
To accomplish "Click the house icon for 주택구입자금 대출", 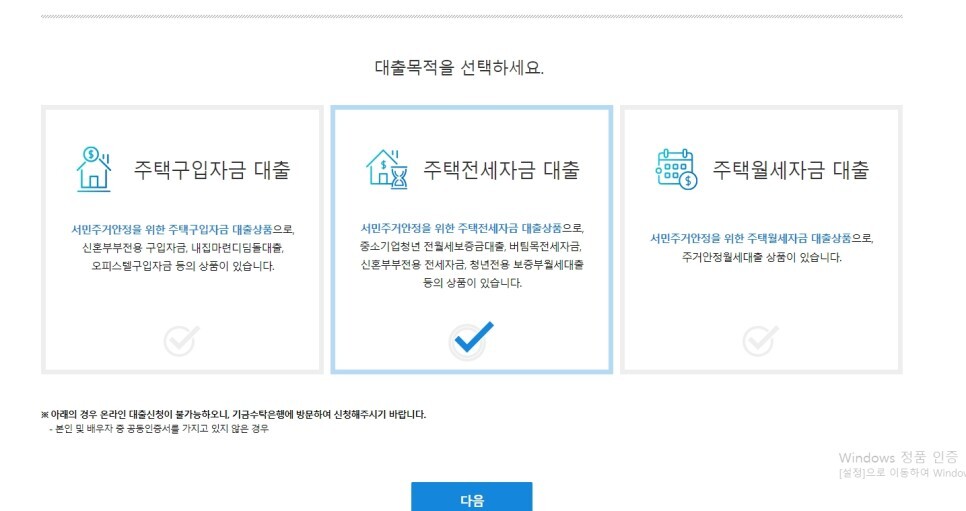I will click(x=94, y=170).
